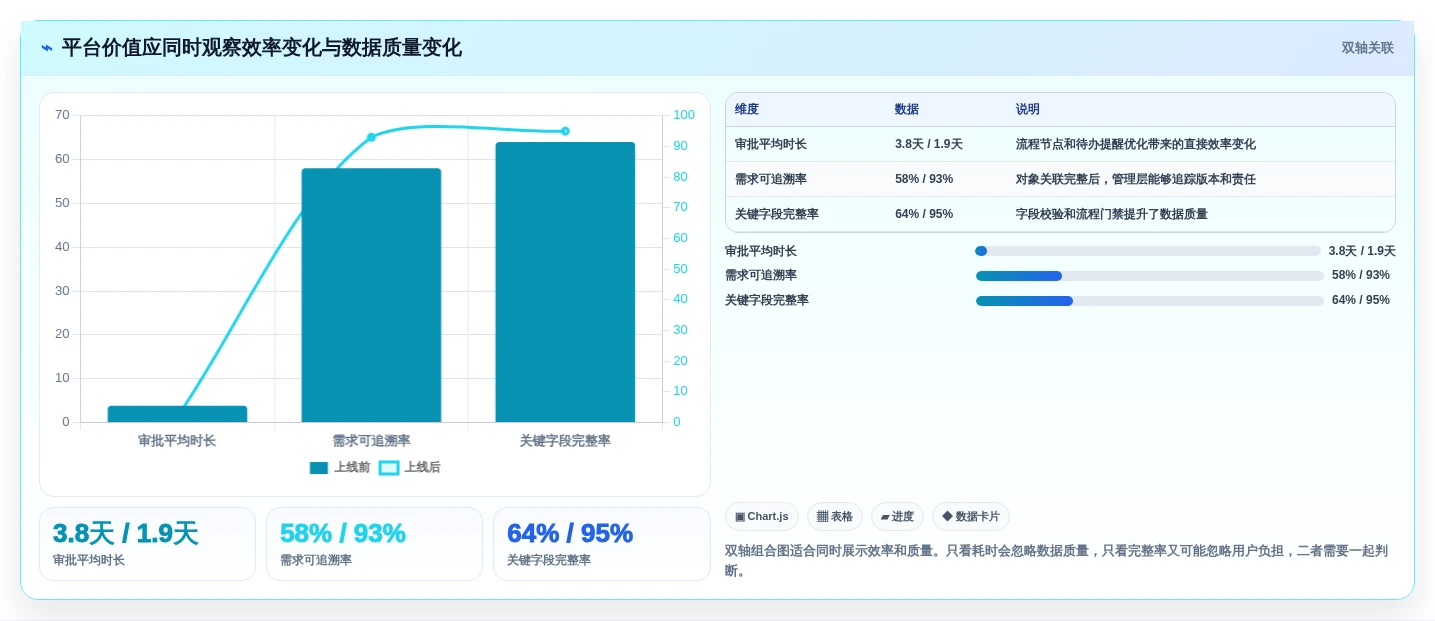1435x621 pixels.
Task: Click the 审批平均时长 progress row label
Action: 761,251
